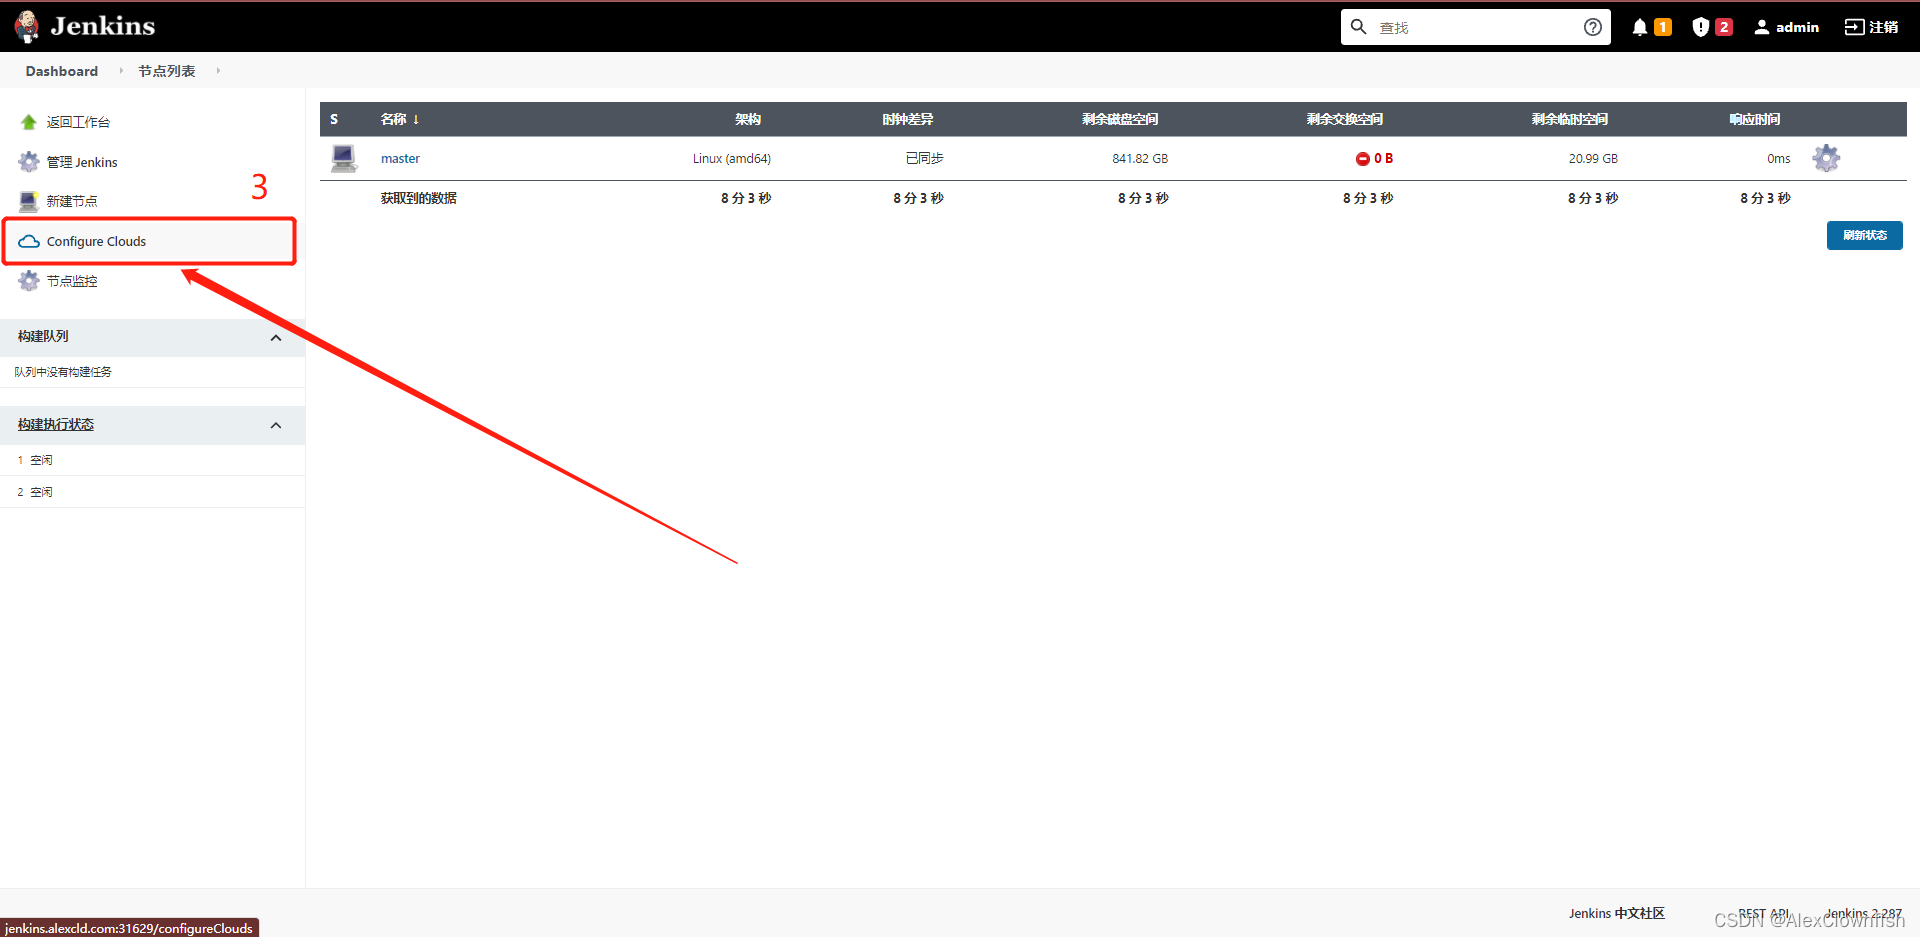Click the 已同步 clock status cell
Viewport: 1920px width, 937px height.
click(925, 158)
